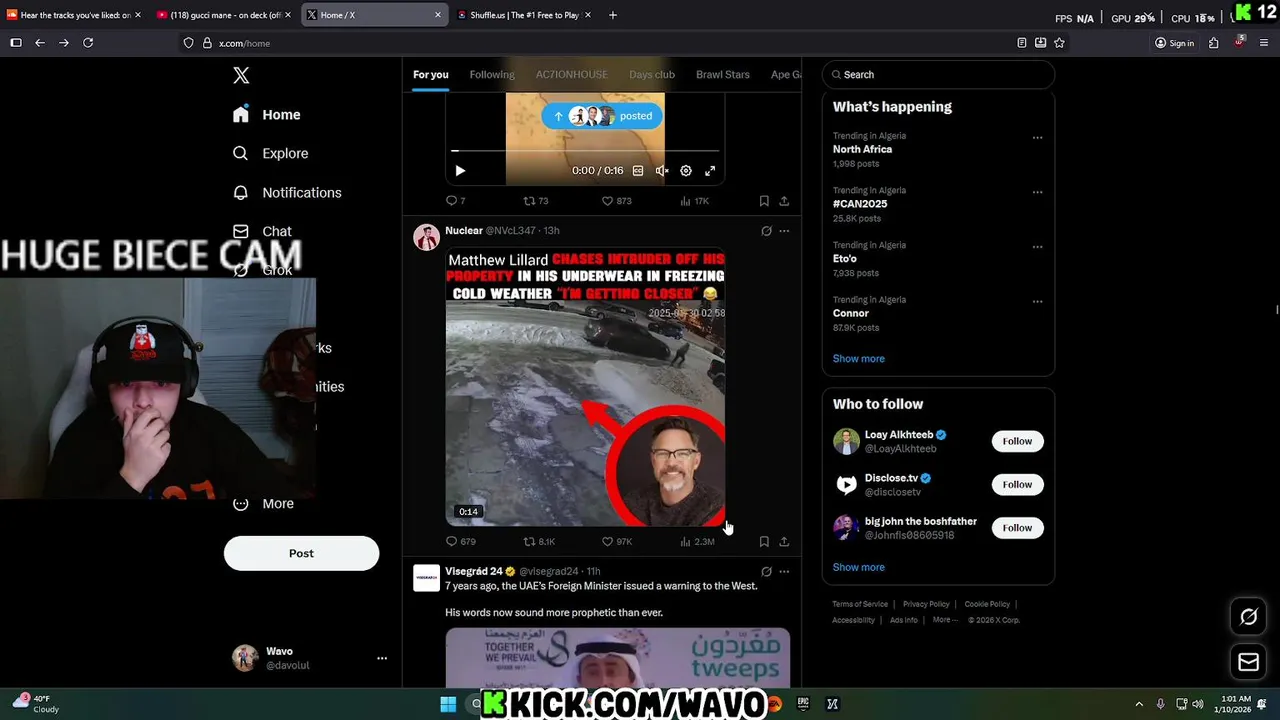This screenshot has width=1280, height=720.
Task: Play the video in the top post
Action: pos(460,171)
